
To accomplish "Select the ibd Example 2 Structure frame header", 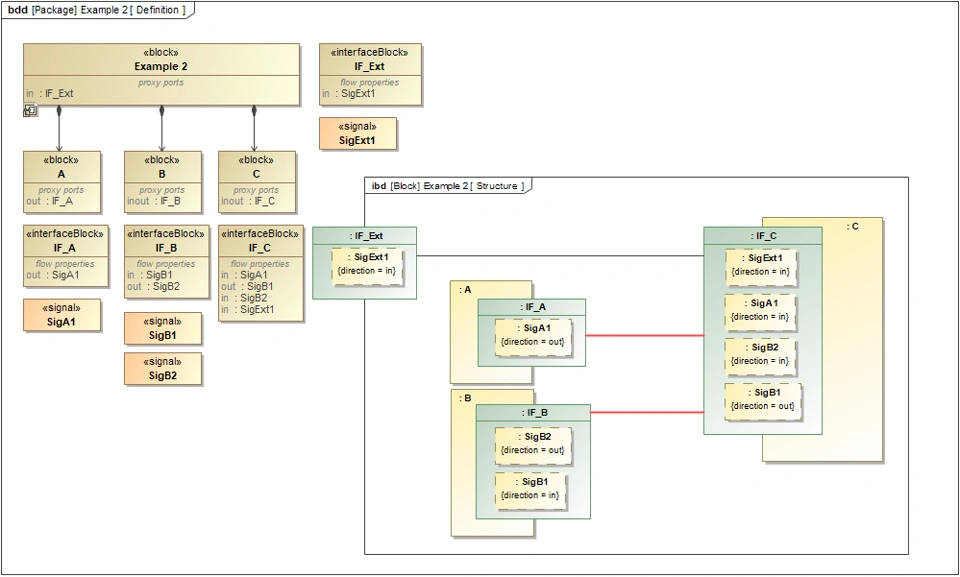I will (449, 186).
